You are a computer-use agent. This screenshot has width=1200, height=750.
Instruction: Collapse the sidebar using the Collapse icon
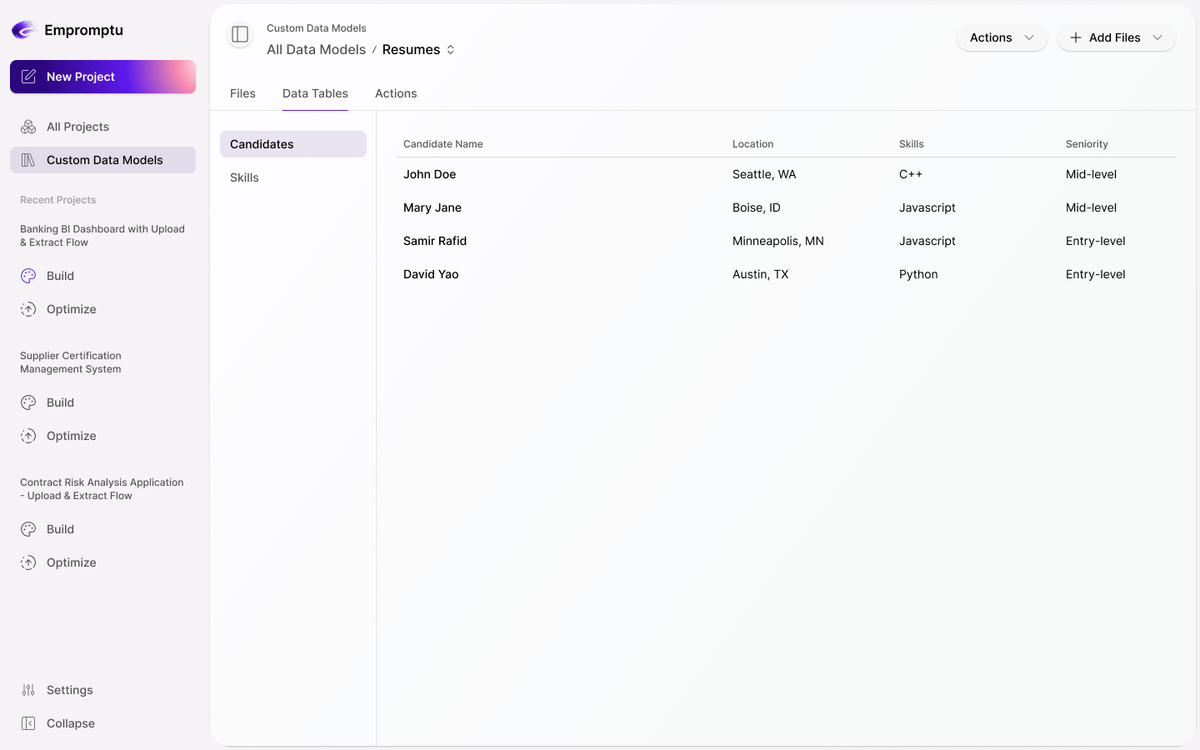[x=28, y=723]
